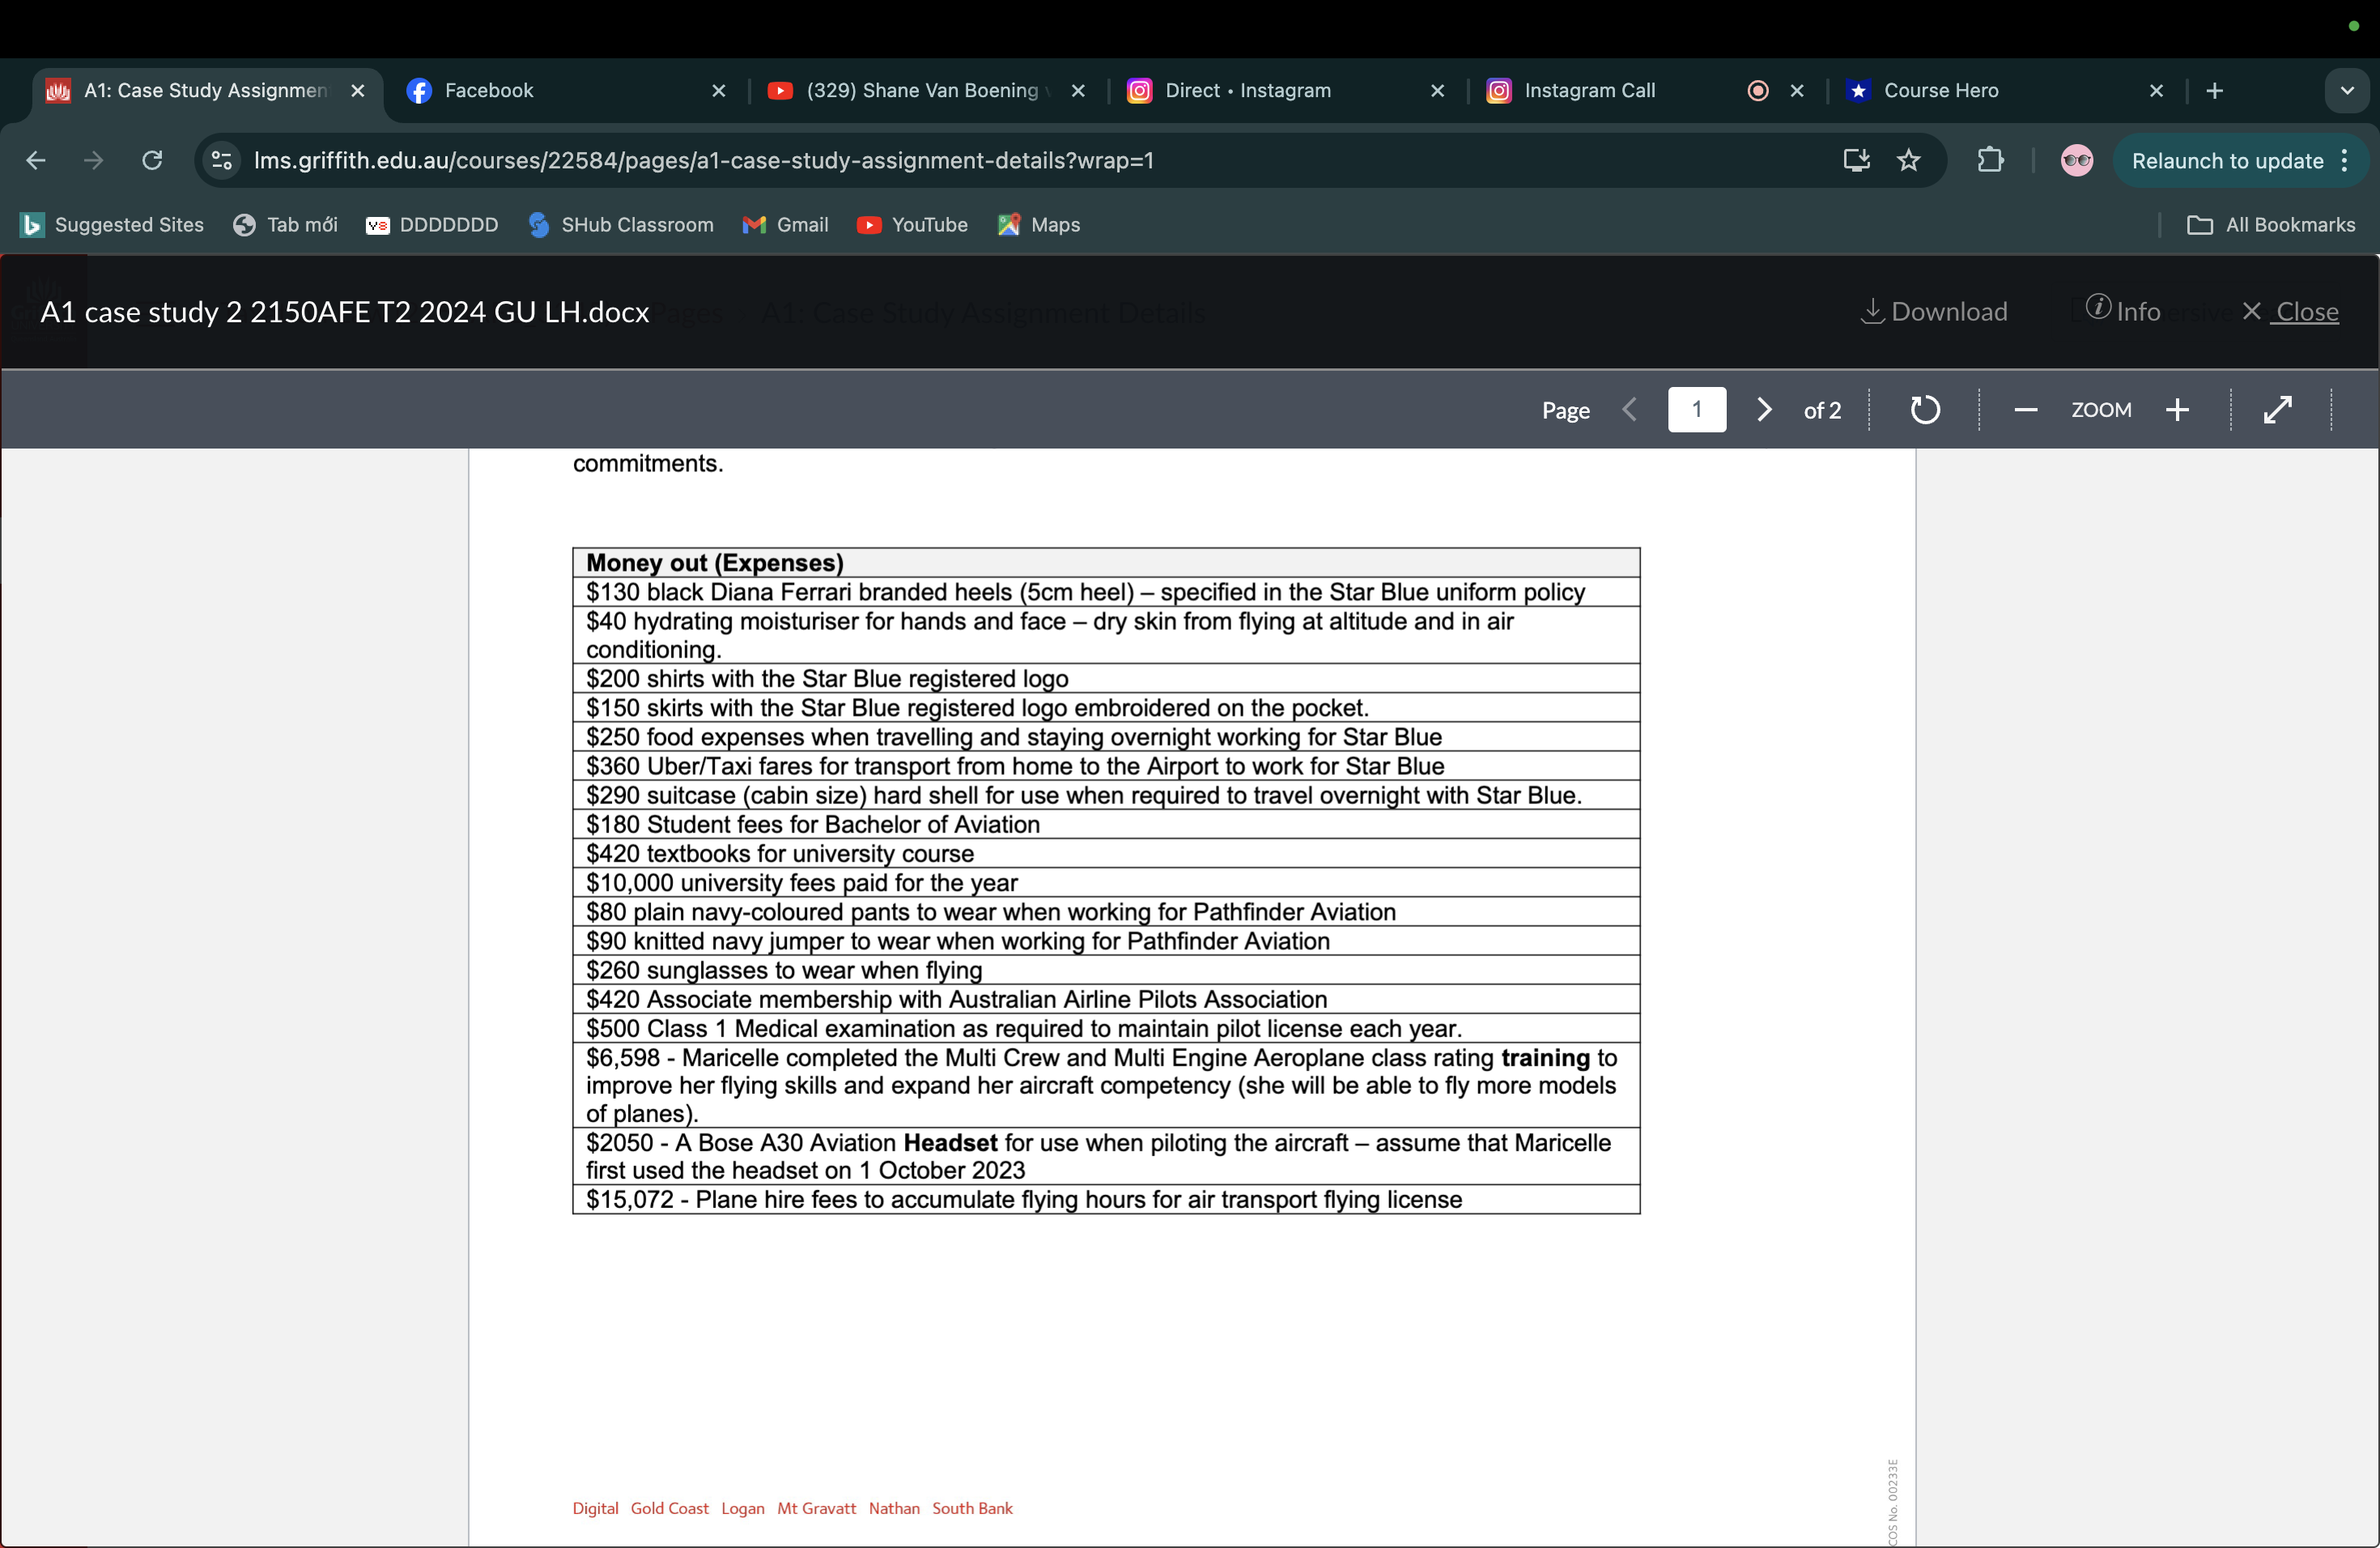Open Gmail from the bookmarks bar
Viewport: 2380px width, 1548px height.
tap(785, 225)
